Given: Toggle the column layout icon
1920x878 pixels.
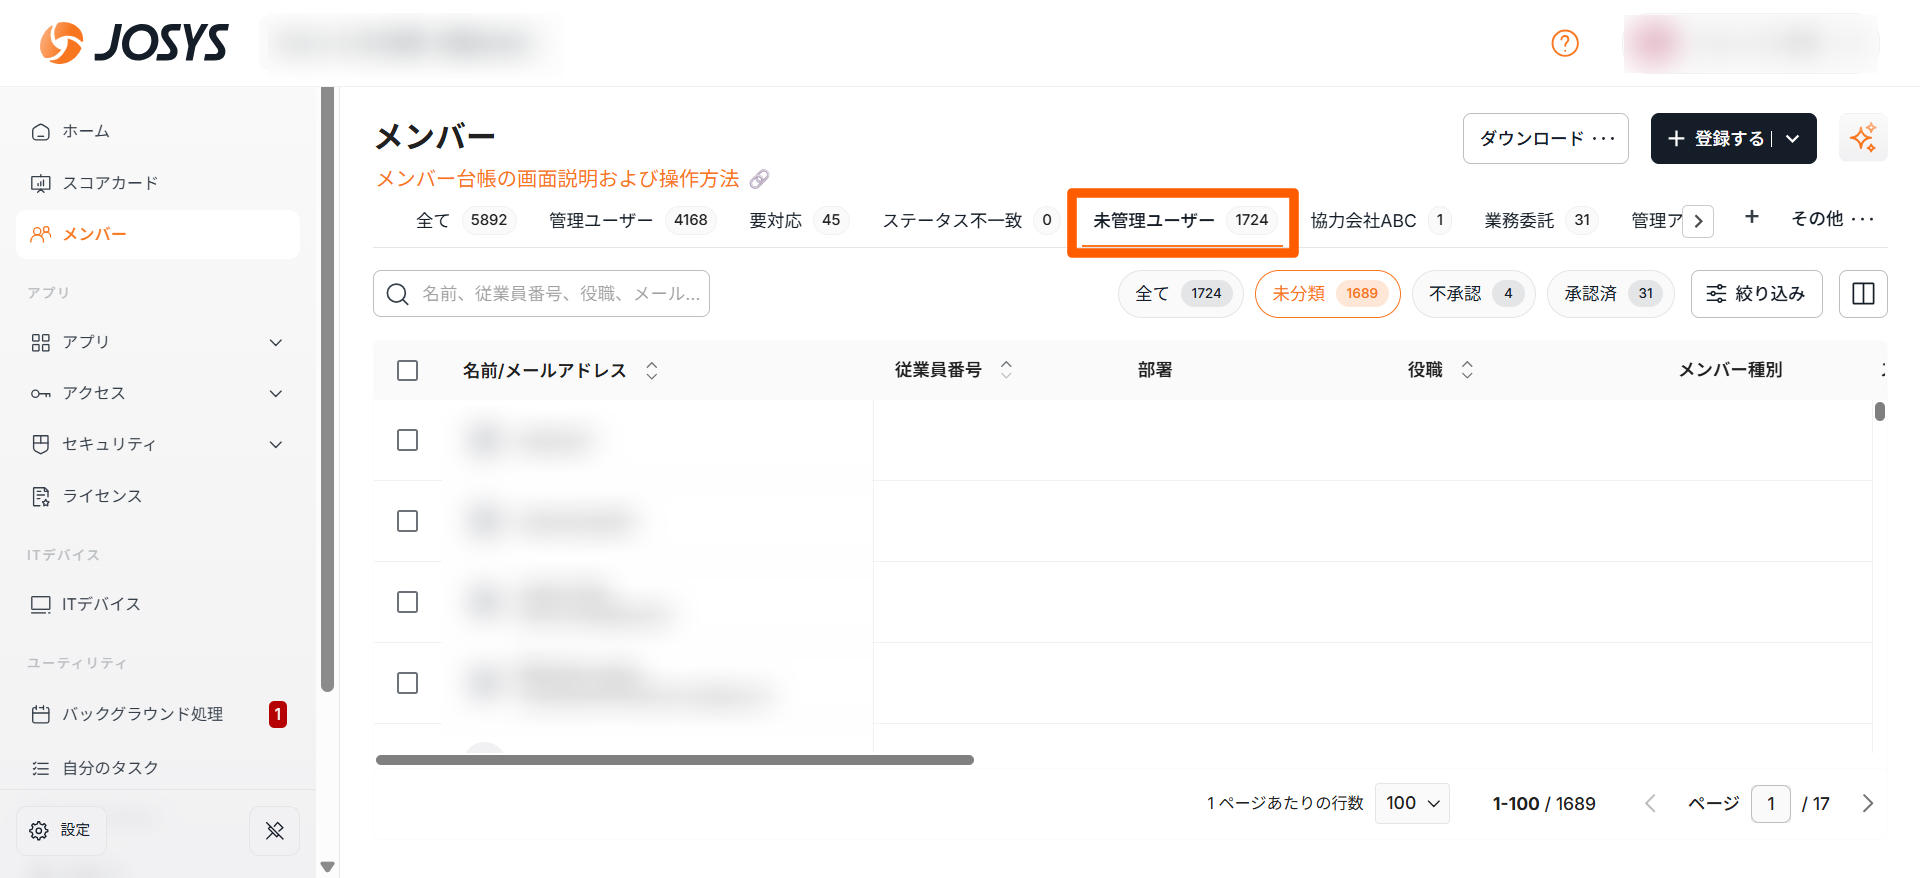Looking at the screenshot, I should click(1862, 294).
